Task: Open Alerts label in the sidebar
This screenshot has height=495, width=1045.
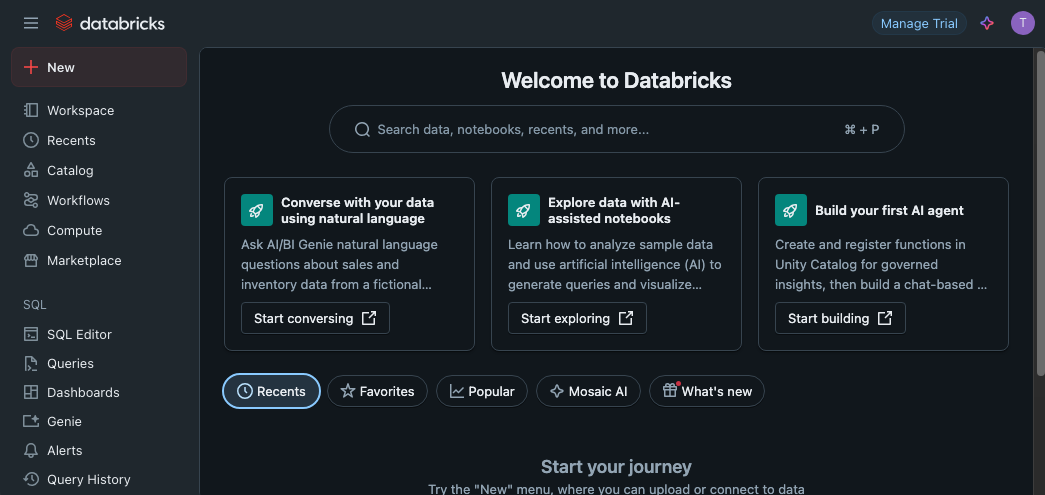Action: point(65,450)
